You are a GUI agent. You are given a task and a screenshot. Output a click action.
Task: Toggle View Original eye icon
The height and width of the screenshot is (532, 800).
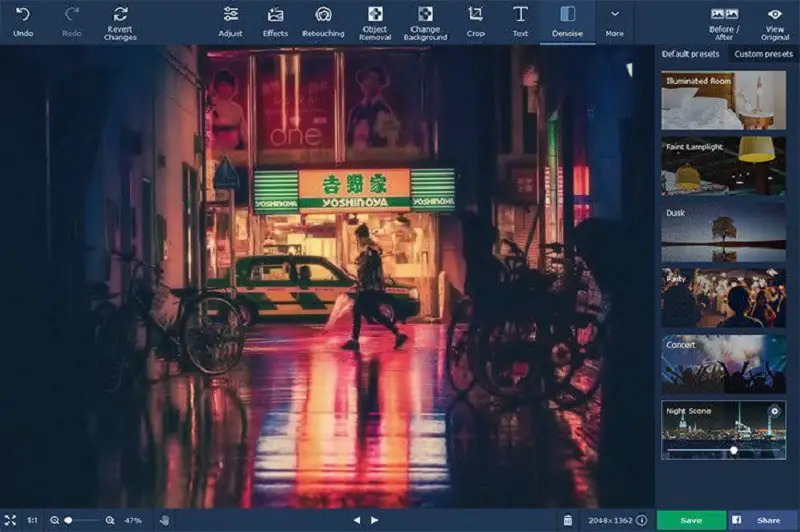click(x=775, y=22)
